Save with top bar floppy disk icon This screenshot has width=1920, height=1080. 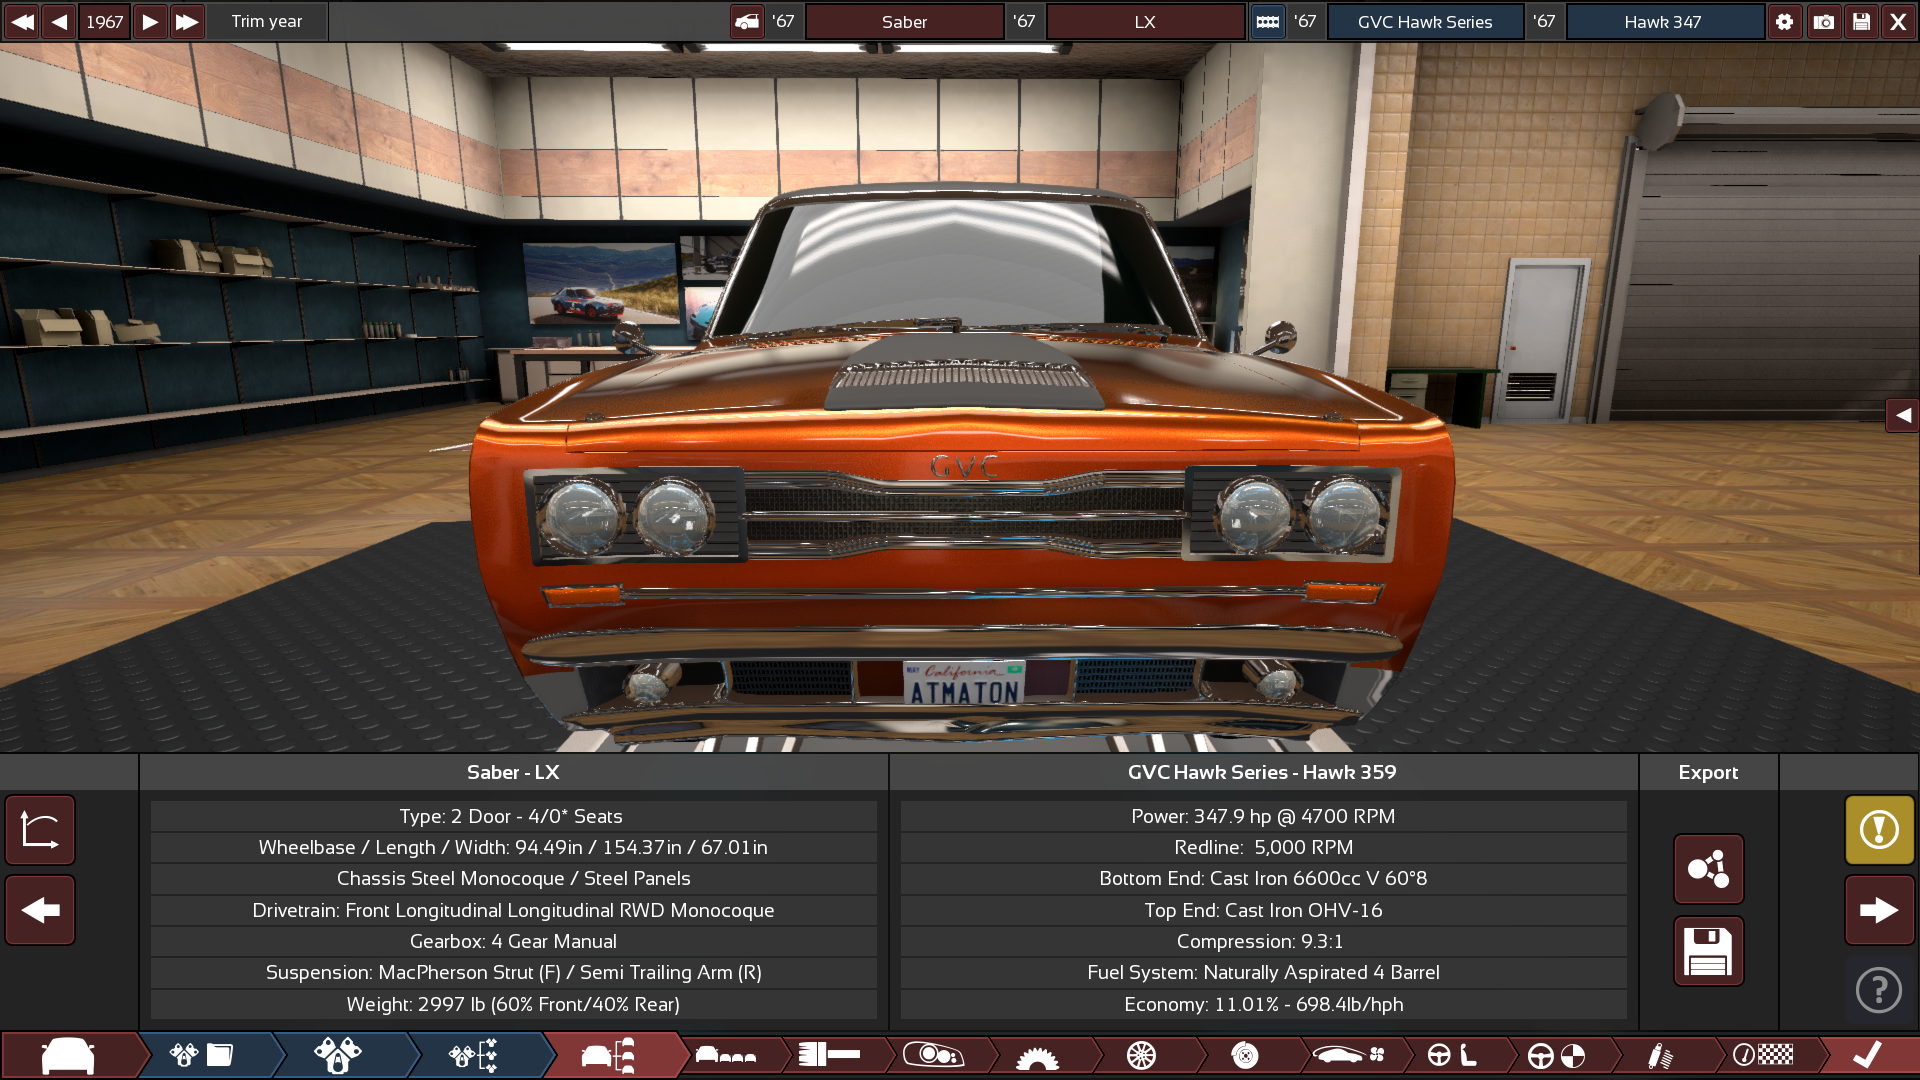[1861, 21]
